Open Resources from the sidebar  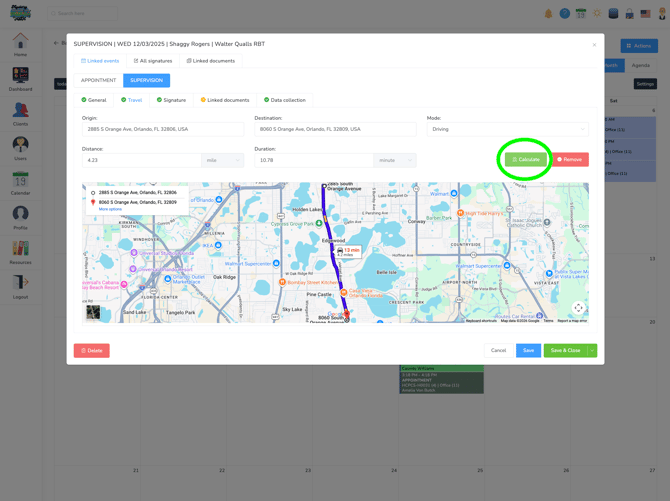click(x=21, y=253)
